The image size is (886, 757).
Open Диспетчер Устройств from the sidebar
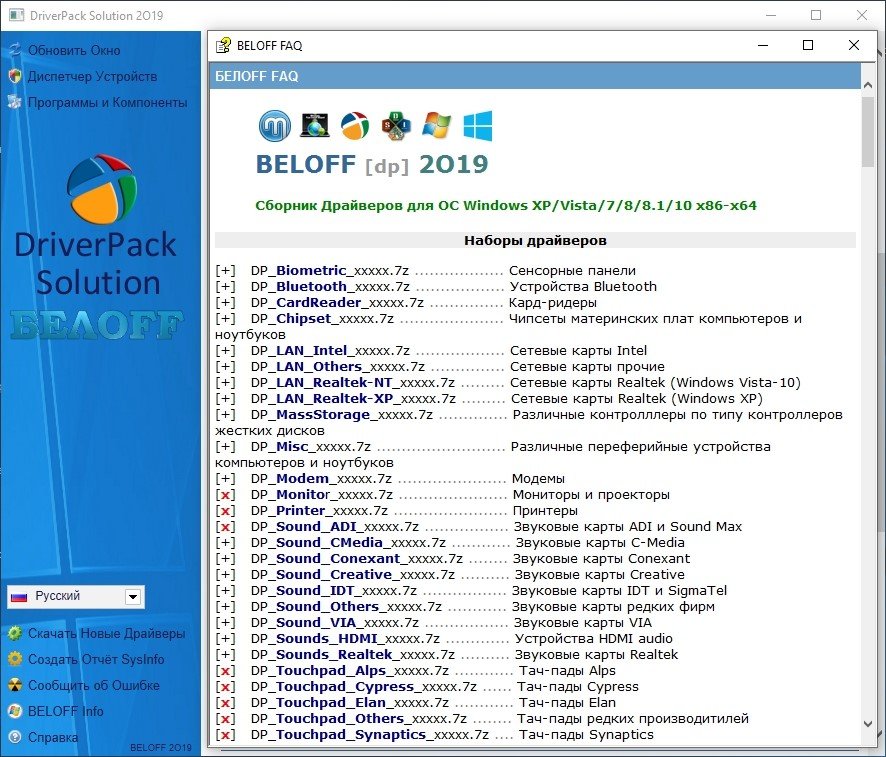click(x=93, y=76)
